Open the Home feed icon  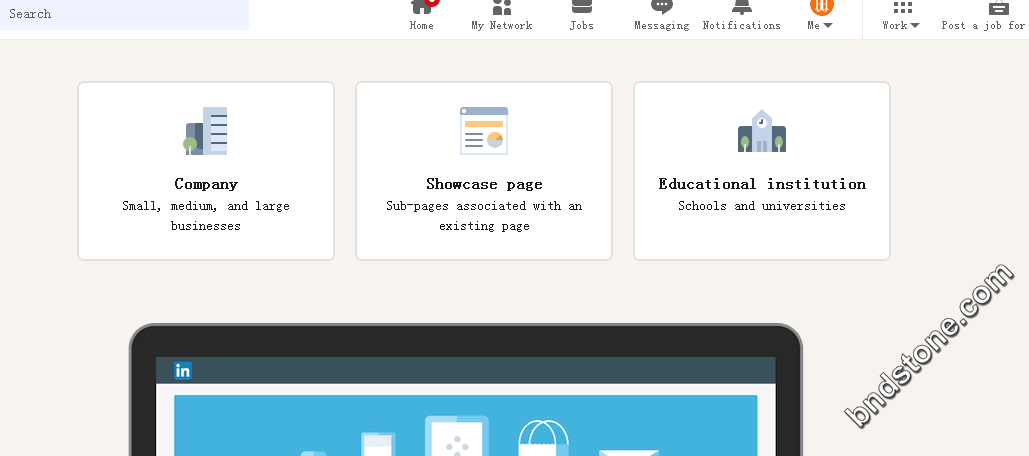[421, 7]
